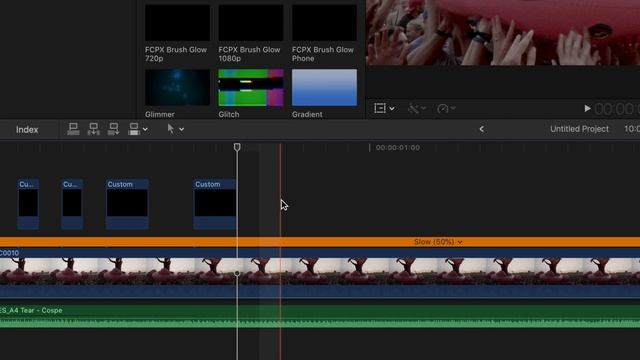Select the Glitch generator thumbnail
Image resolution: width=640 pixels, height=360 pixels.
pyautogui.click(x=251, y=87)
